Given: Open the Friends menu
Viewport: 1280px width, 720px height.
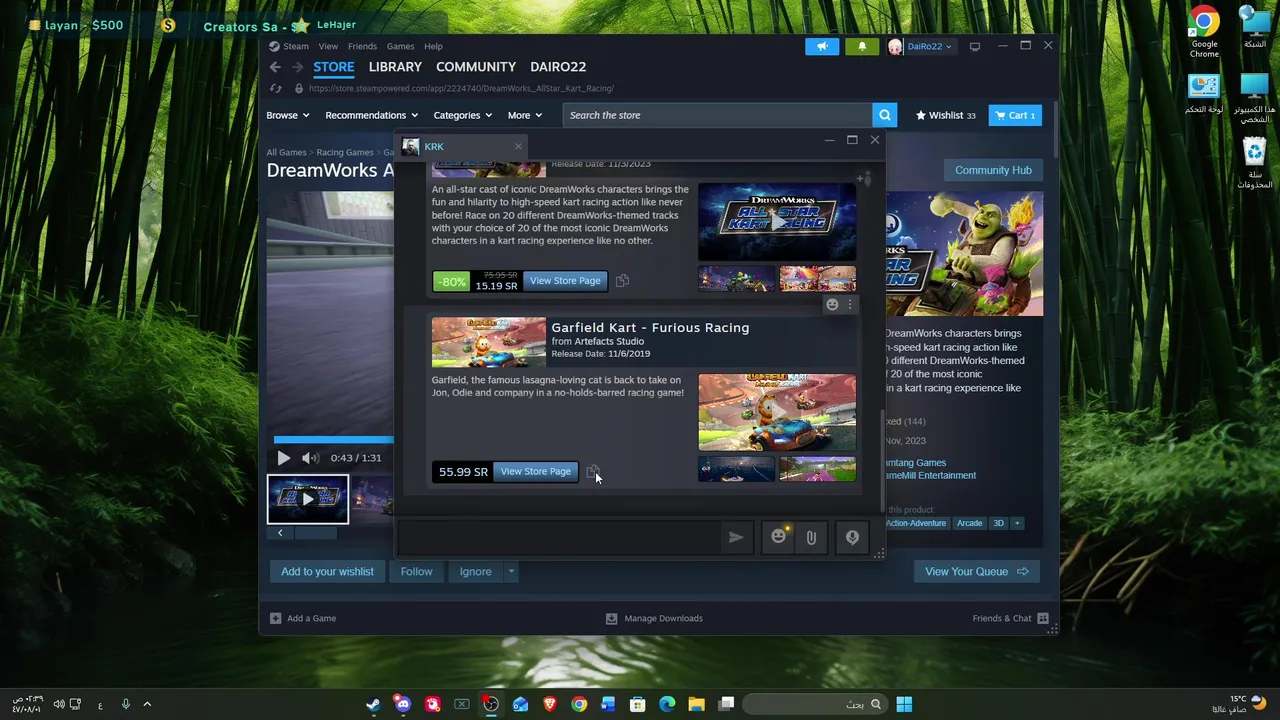Looking at the screenshot, I should [362, 46].
